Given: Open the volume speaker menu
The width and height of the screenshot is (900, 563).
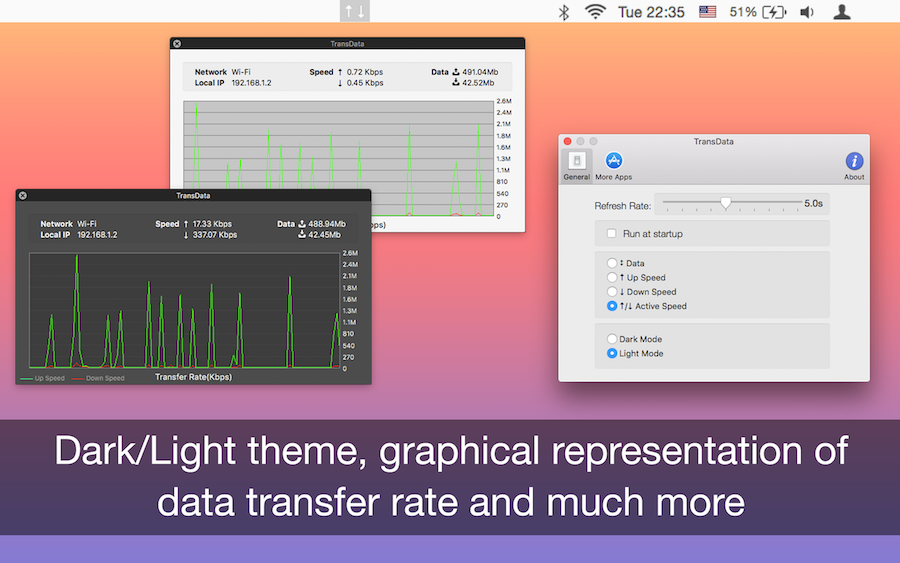Looking at the screenshot, I should (x=807, y=12).
